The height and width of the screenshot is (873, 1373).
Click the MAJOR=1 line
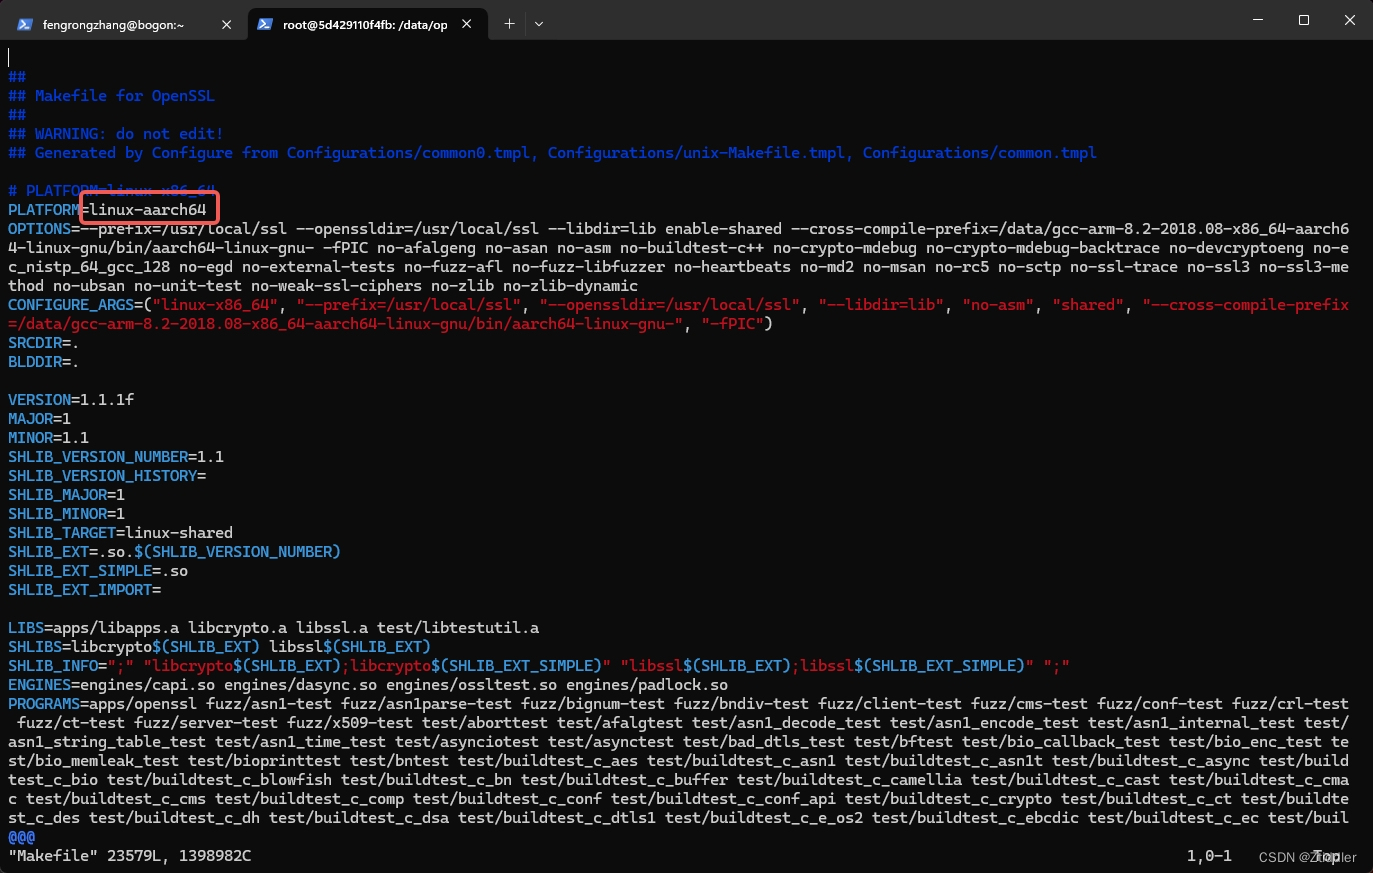[39, 419]
